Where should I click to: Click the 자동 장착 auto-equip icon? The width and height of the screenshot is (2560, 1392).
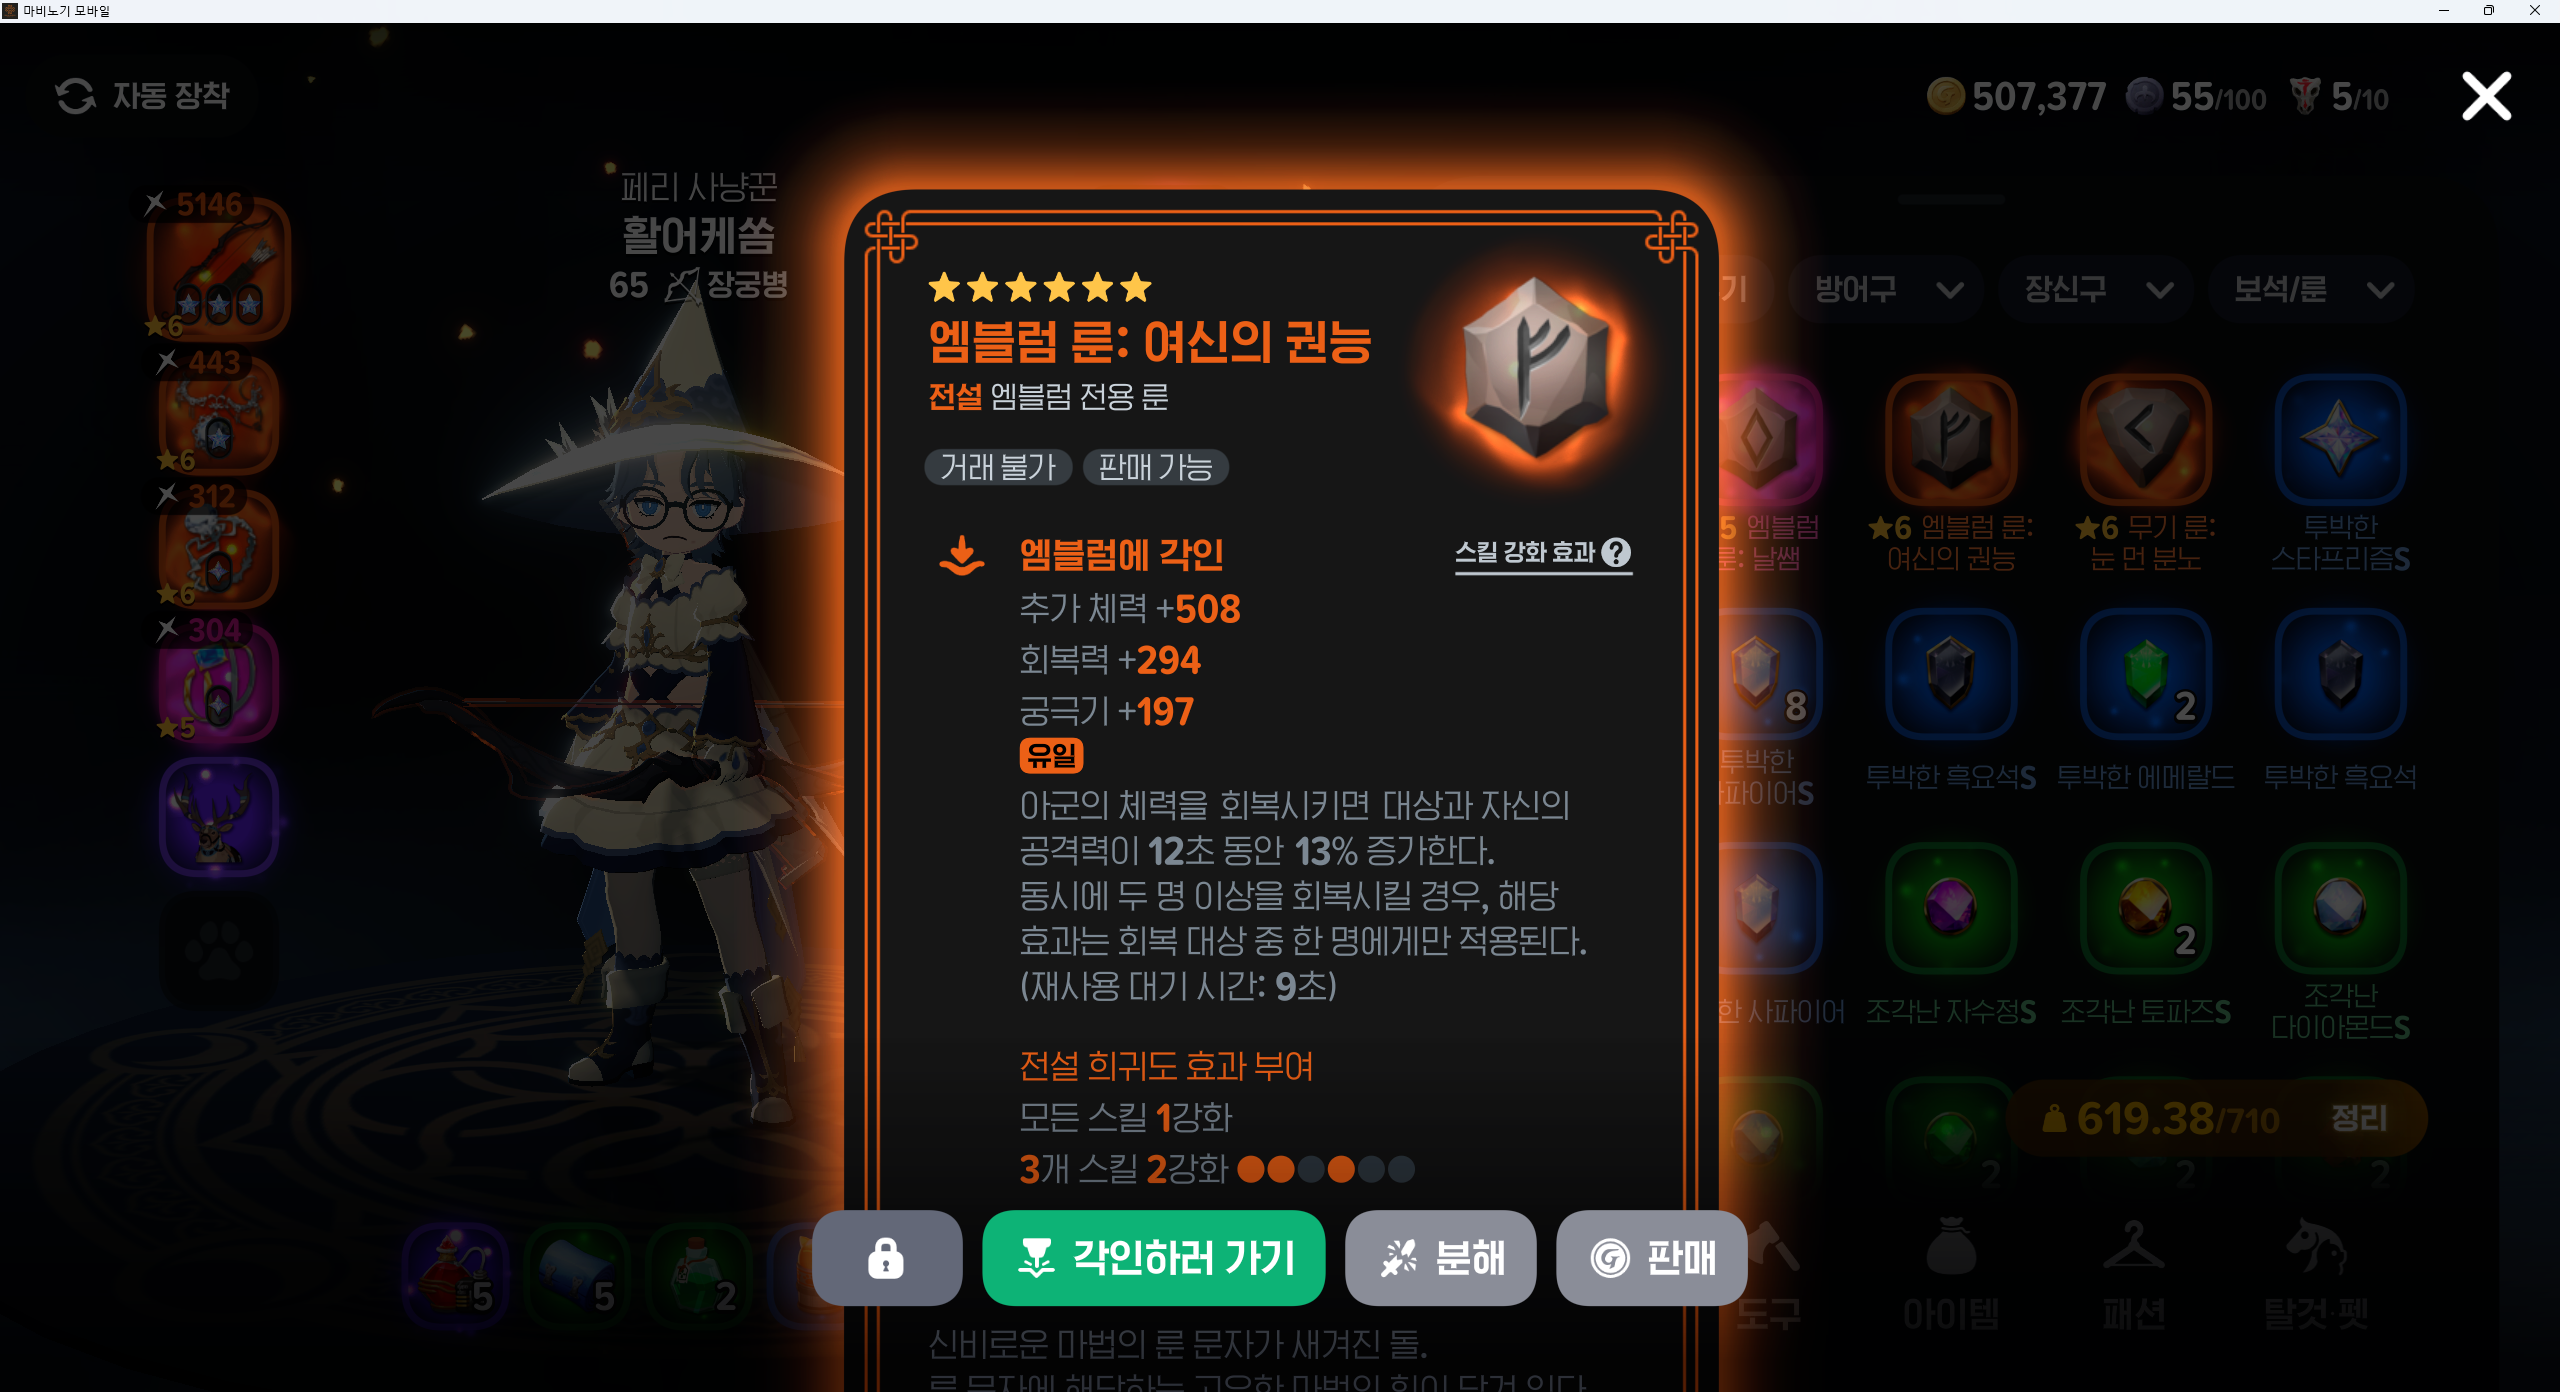[76, 96]
